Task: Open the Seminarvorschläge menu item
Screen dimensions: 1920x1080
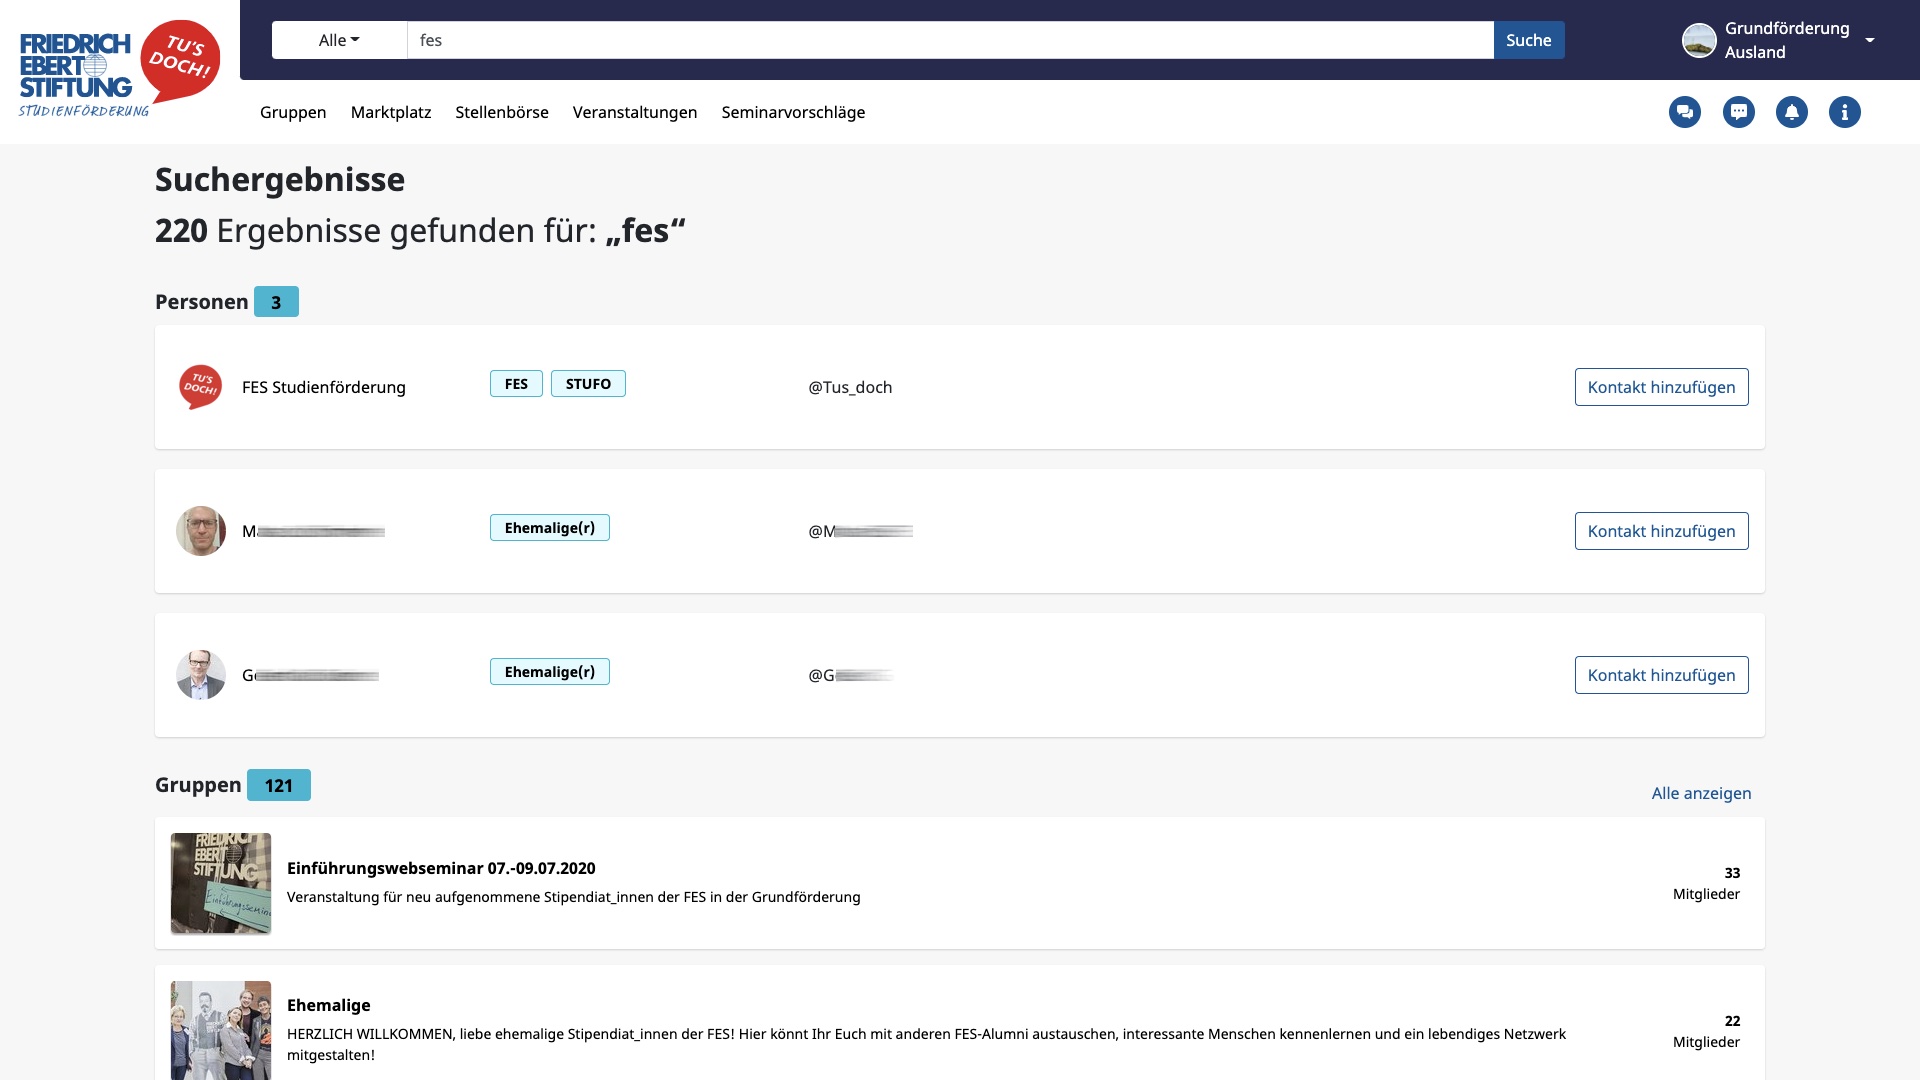Action: coord(793,112)
